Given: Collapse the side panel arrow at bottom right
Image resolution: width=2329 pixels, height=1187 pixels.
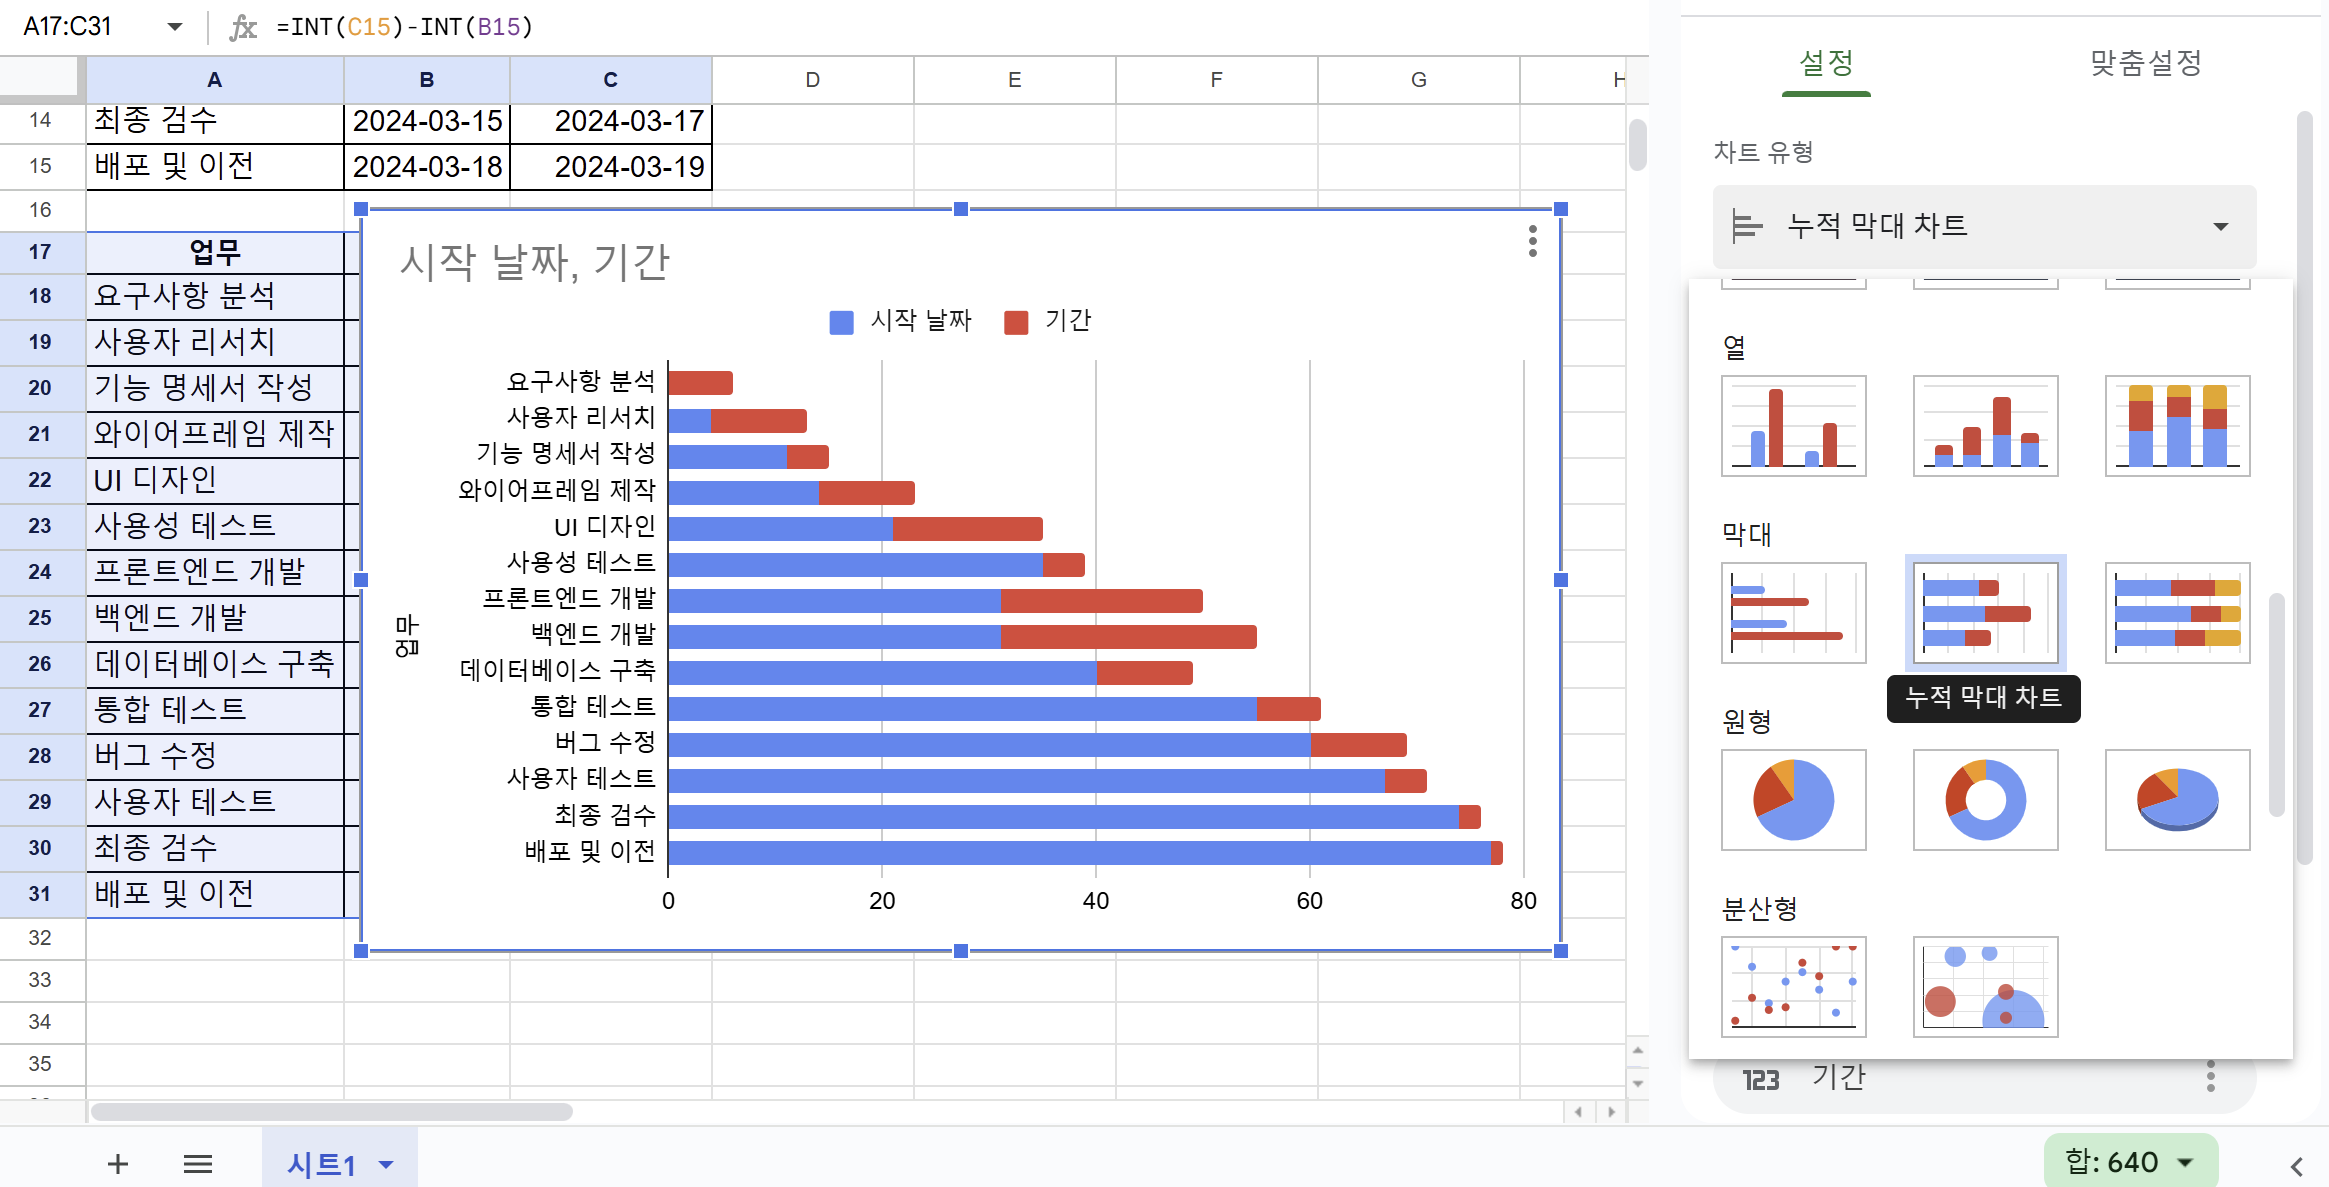Looking at the screenshot, I should coord(2297,1166).
